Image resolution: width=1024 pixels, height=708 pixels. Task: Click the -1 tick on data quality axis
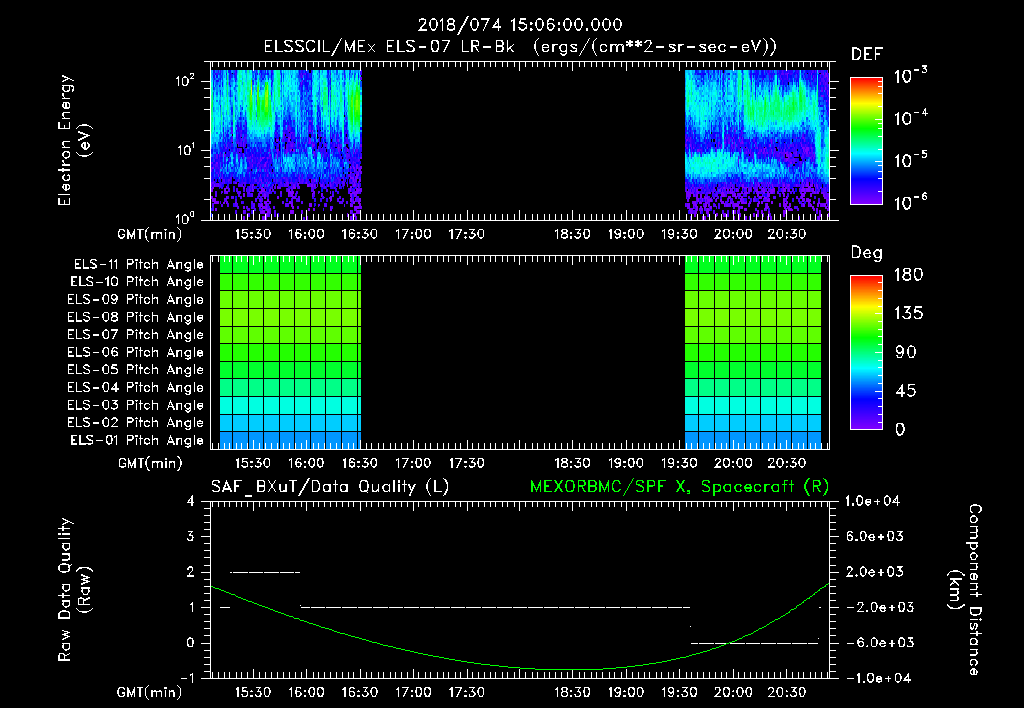coord(187,678)
